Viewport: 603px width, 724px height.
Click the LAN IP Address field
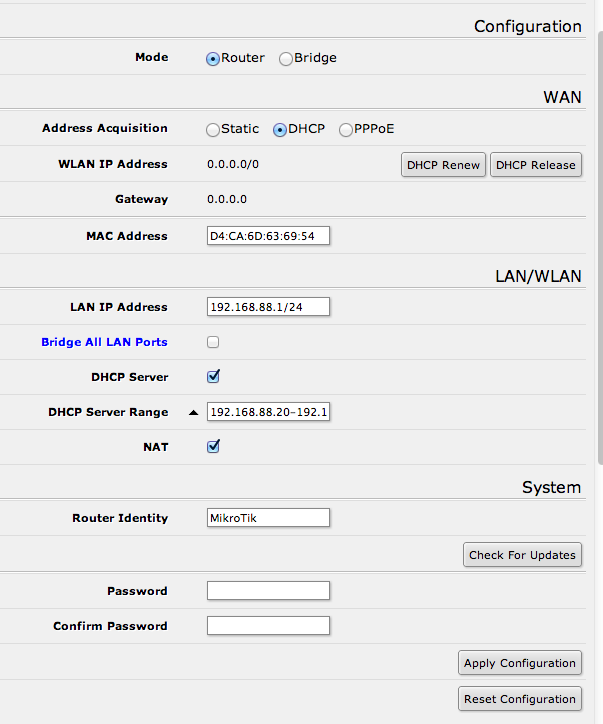(x=268, y=307)
